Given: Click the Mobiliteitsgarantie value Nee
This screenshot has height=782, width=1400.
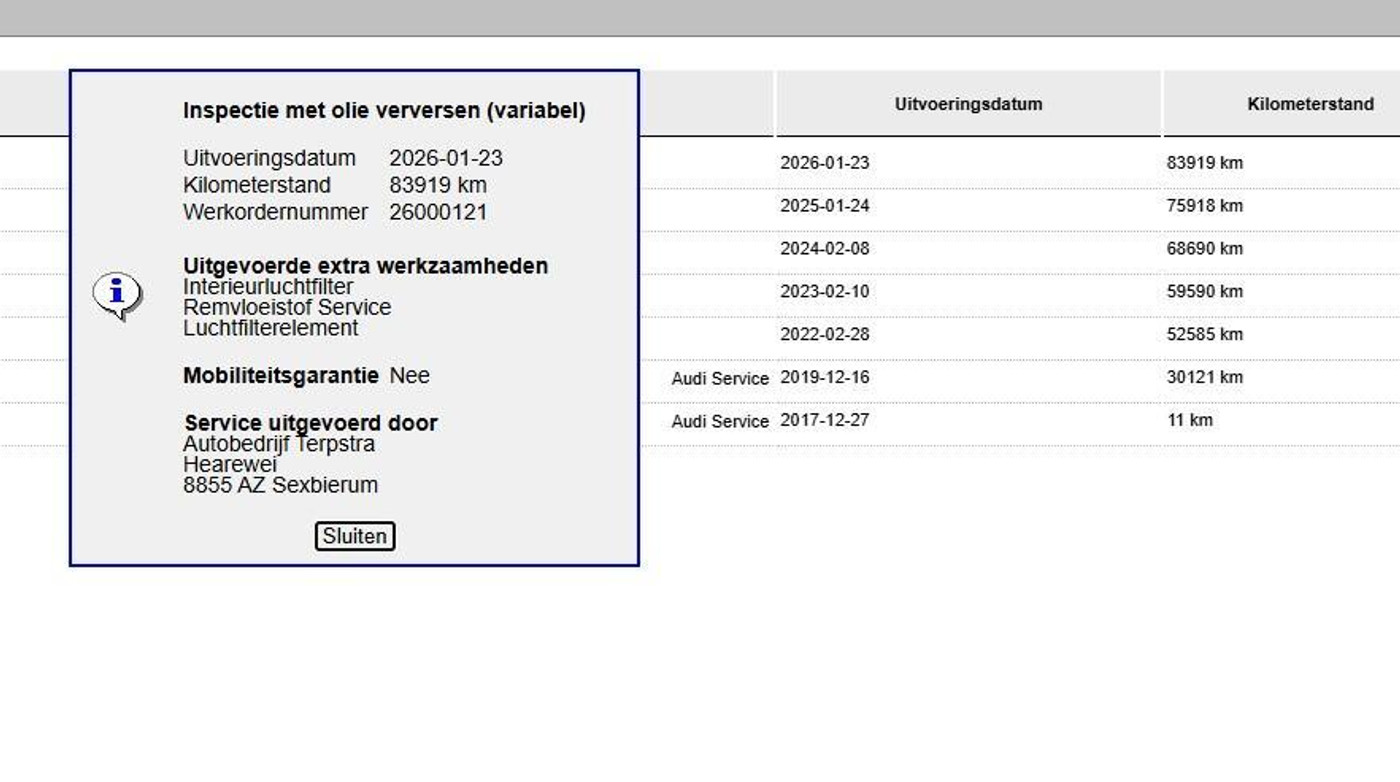Looking at the screenshot, I should [x=410, y=376].
